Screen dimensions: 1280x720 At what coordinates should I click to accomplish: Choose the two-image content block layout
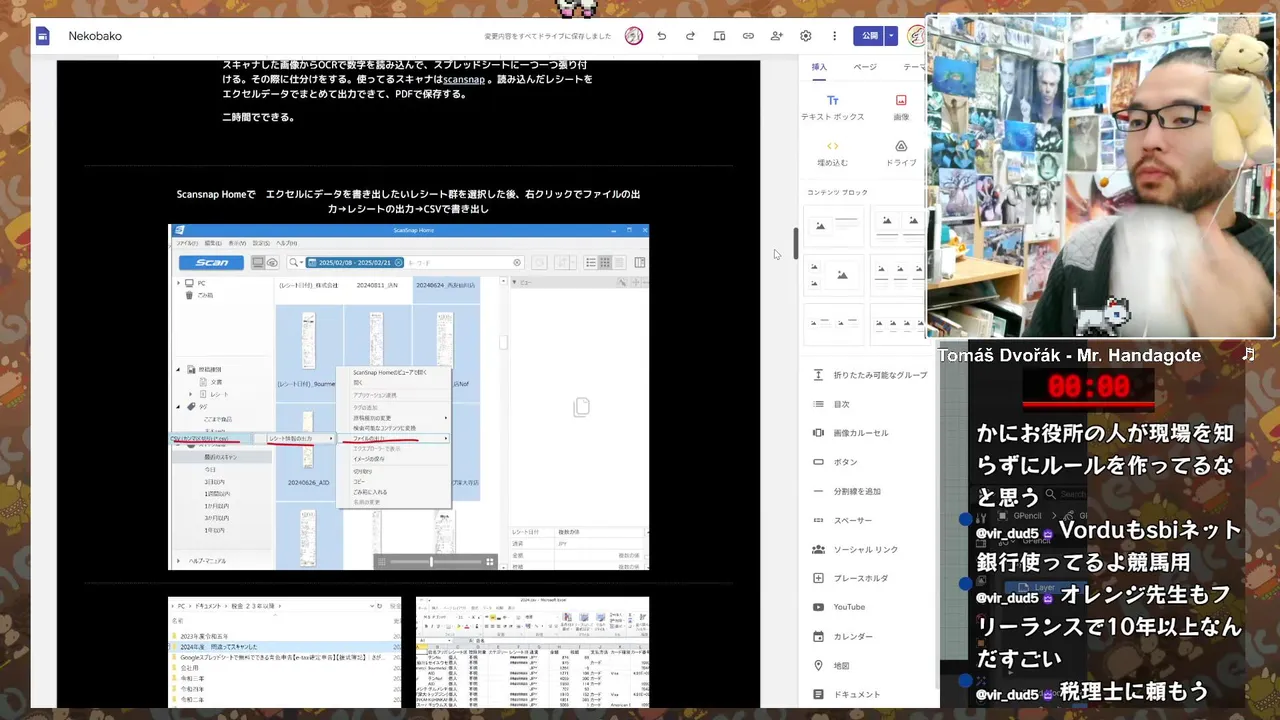[x=898, y=226]
